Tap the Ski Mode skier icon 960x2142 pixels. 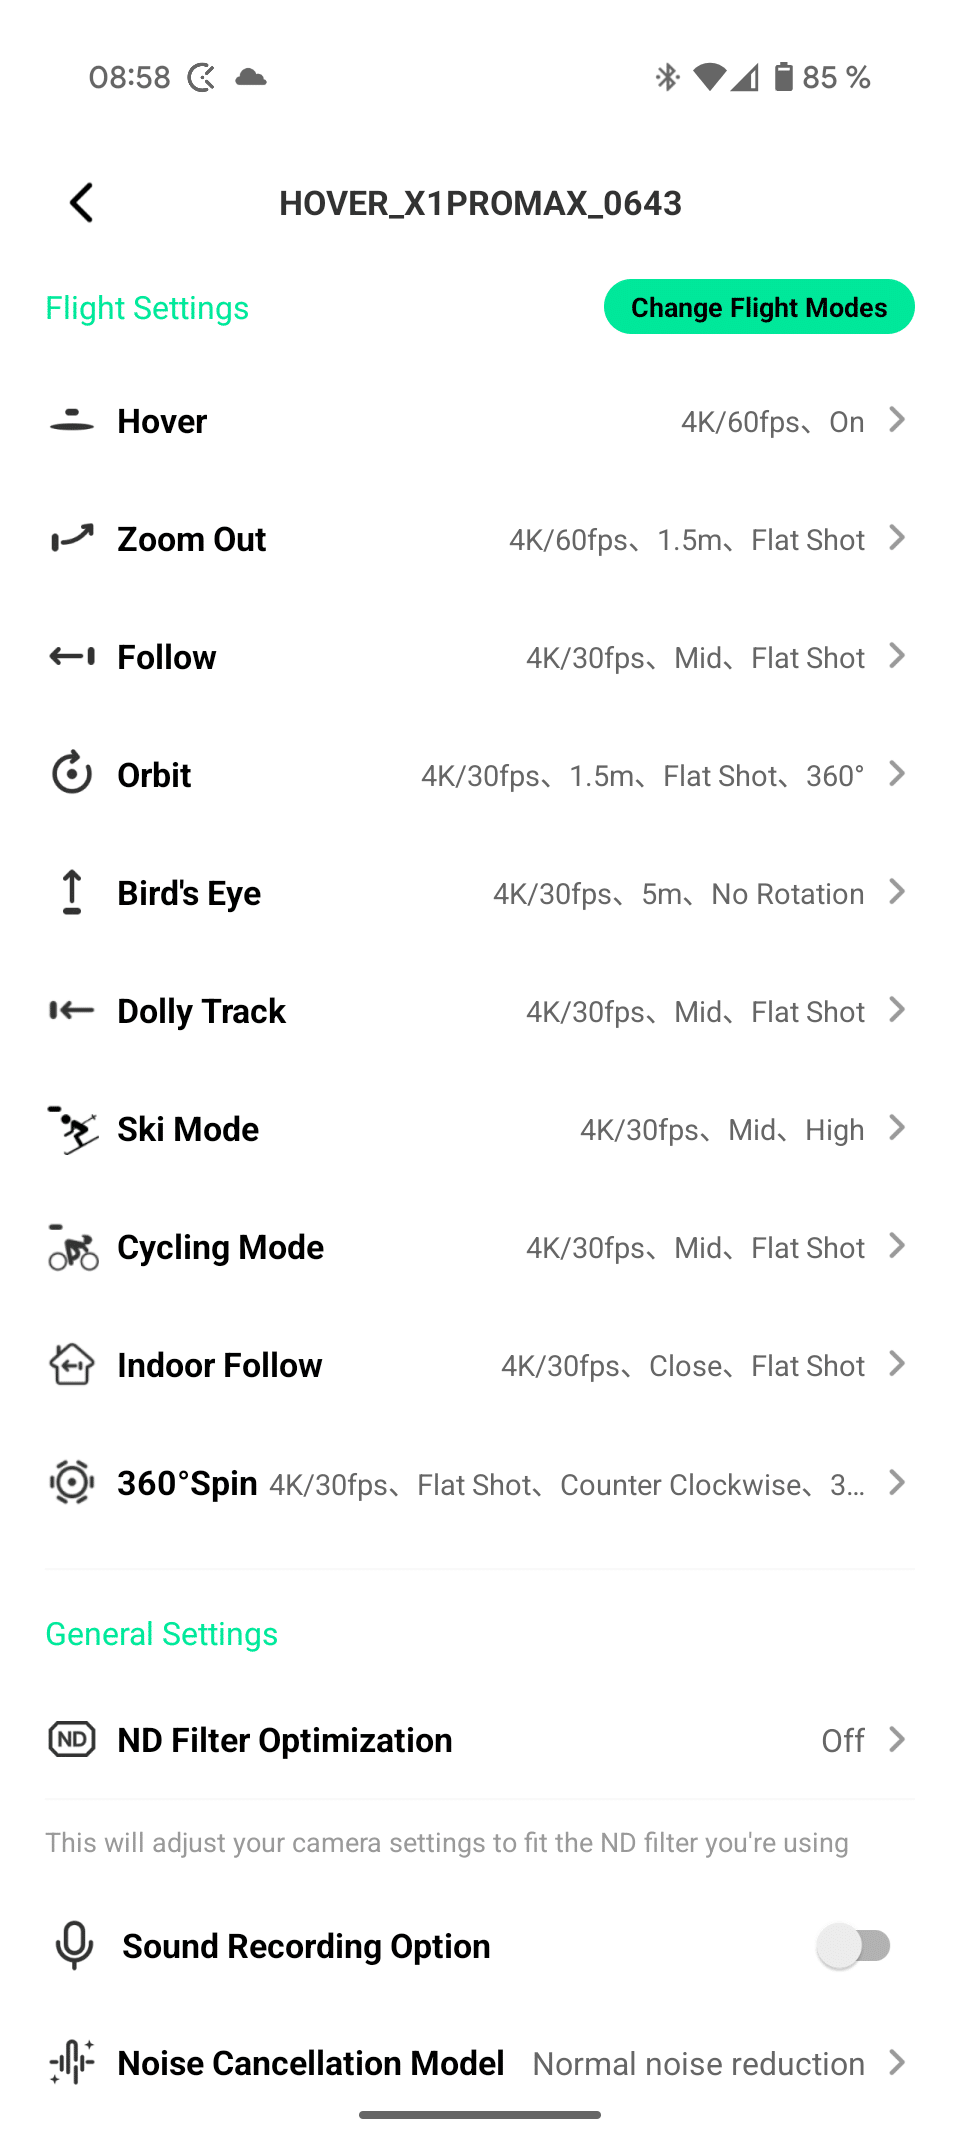click(x=72, y=1129)
